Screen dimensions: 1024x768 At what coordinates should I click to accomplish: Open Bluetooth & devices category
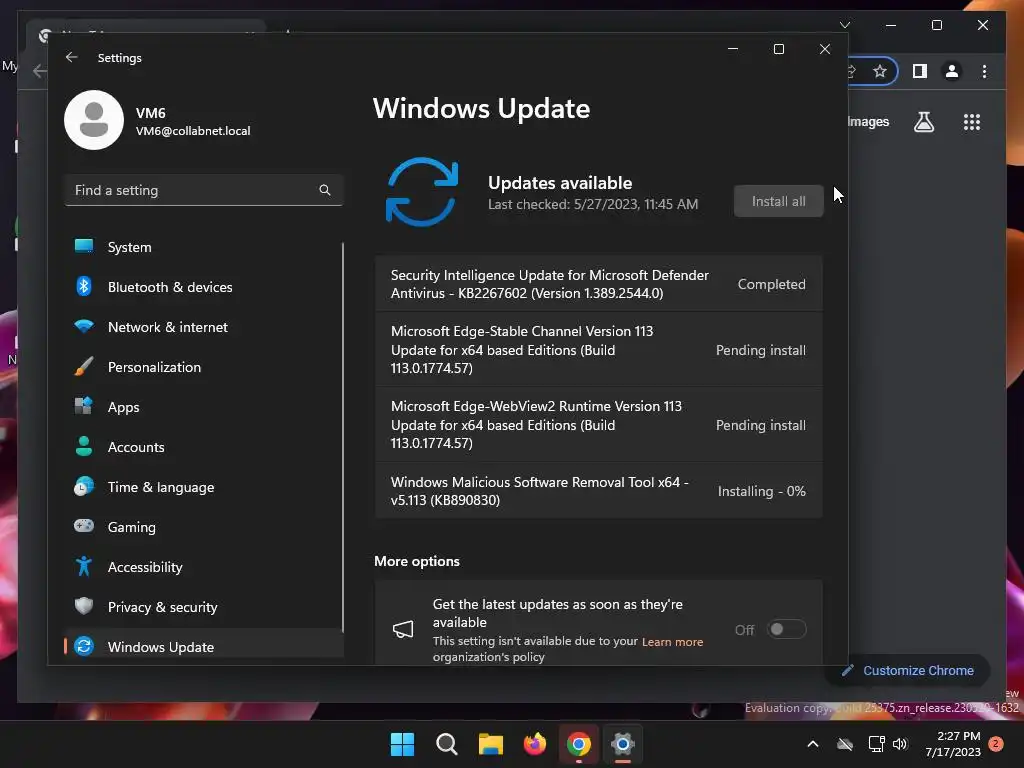204,287
